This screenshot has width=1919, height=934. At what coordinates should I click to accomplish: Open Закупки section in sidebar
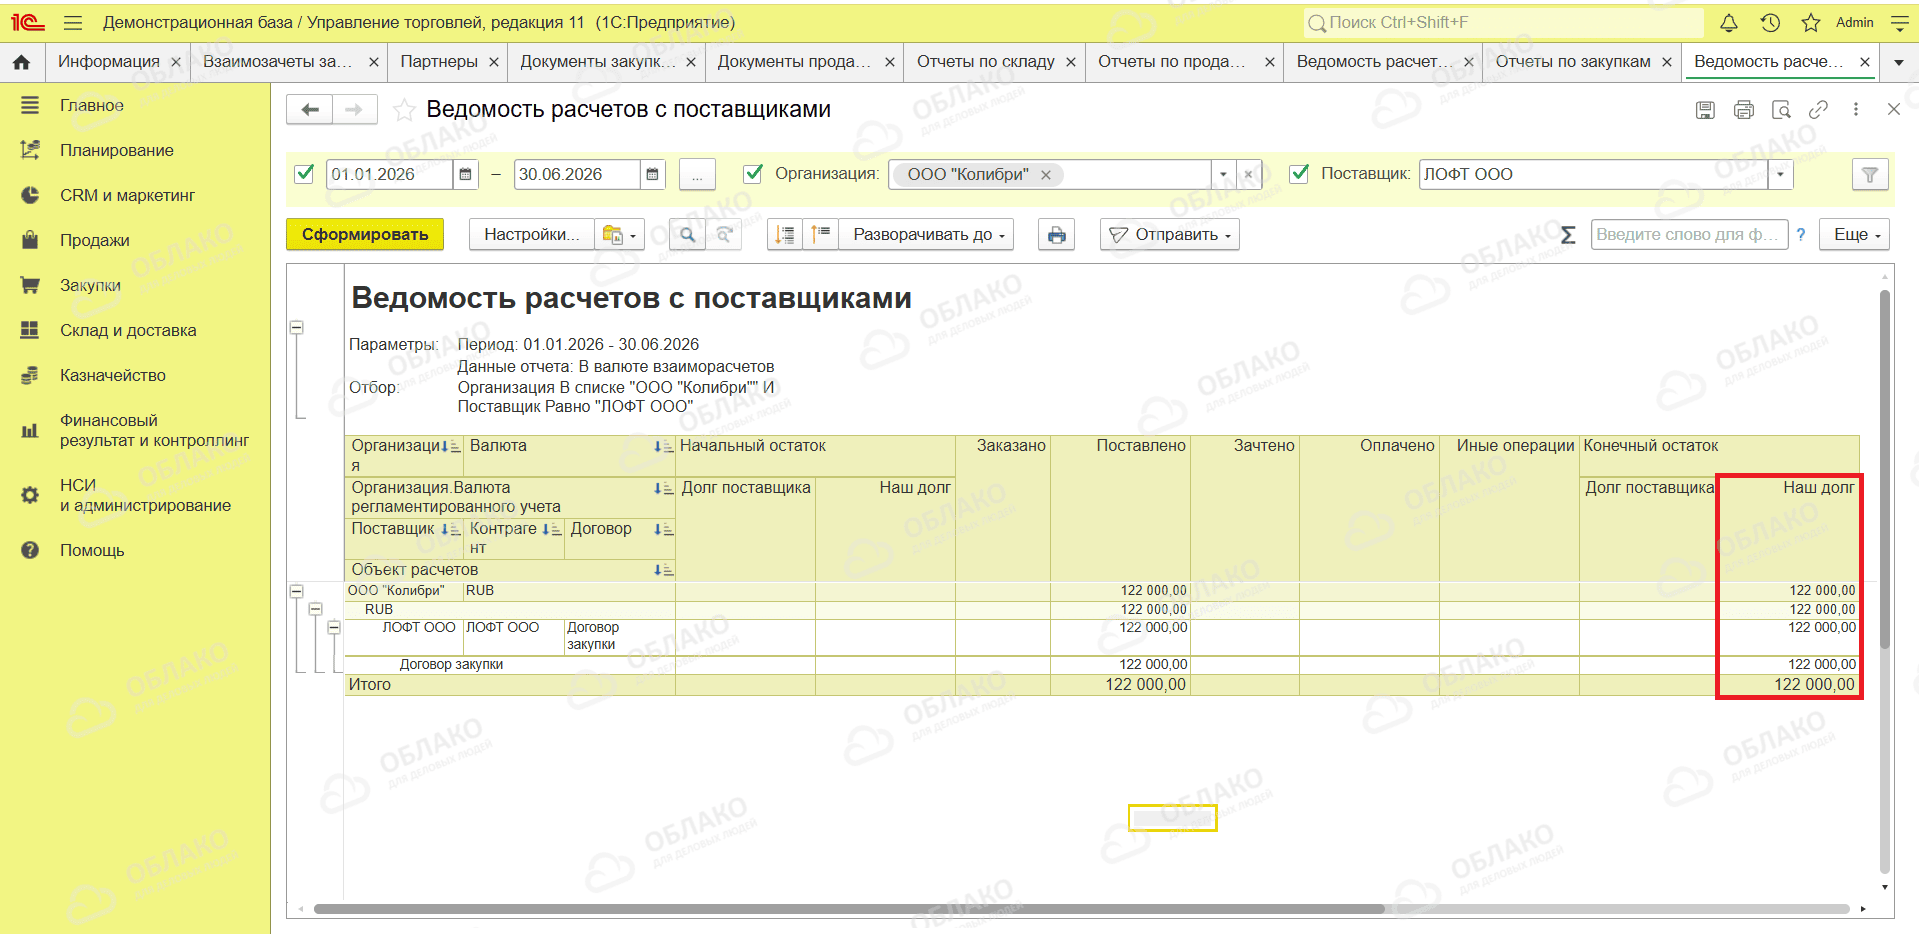tap(90, 286)
